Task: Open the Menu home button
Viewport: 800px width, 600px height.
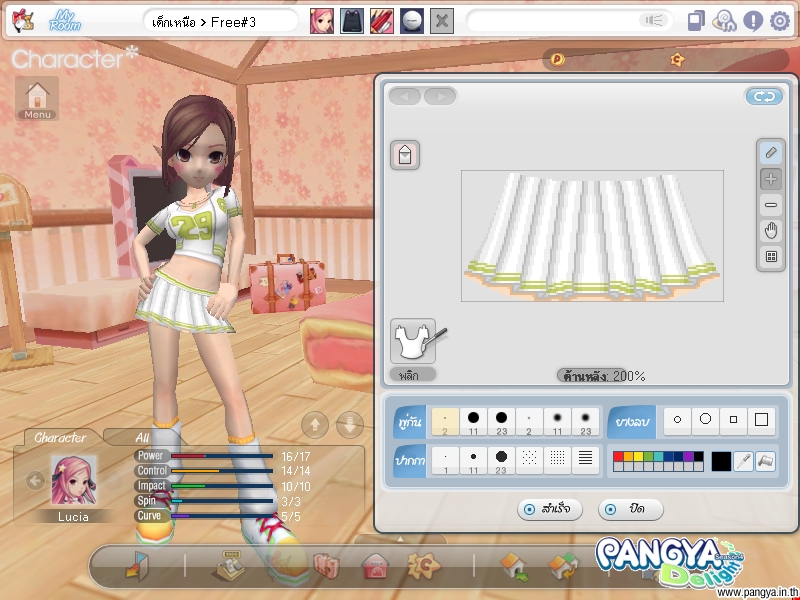Action: (37, 98)
